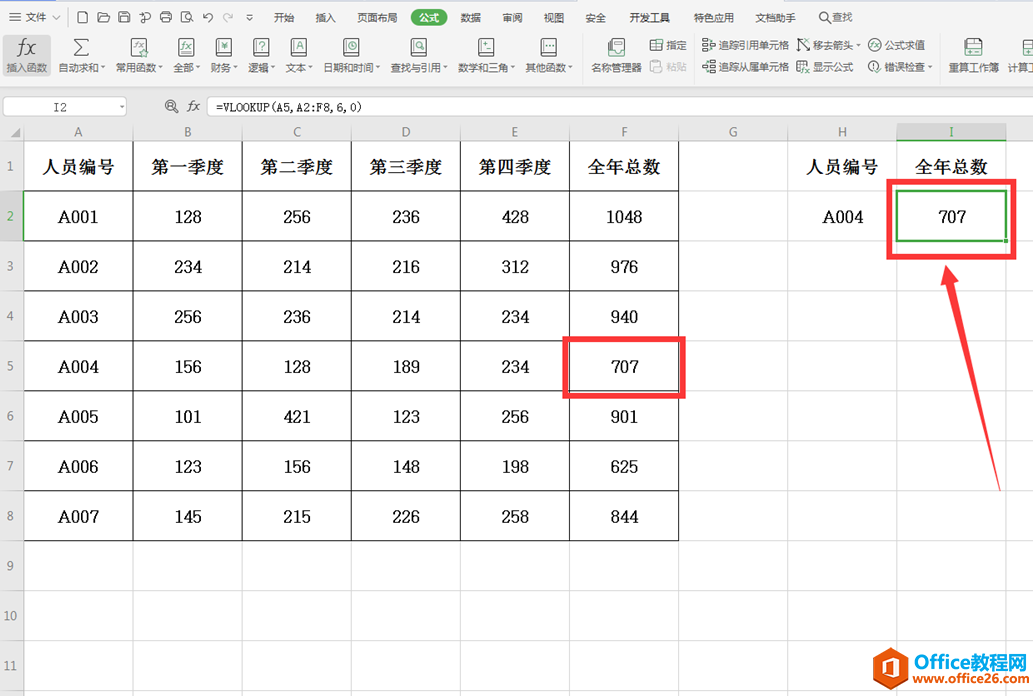The height and width of the screenshot is (696, 1036).
Task: Click the Name Box showing I2
Action: point(60,107)
